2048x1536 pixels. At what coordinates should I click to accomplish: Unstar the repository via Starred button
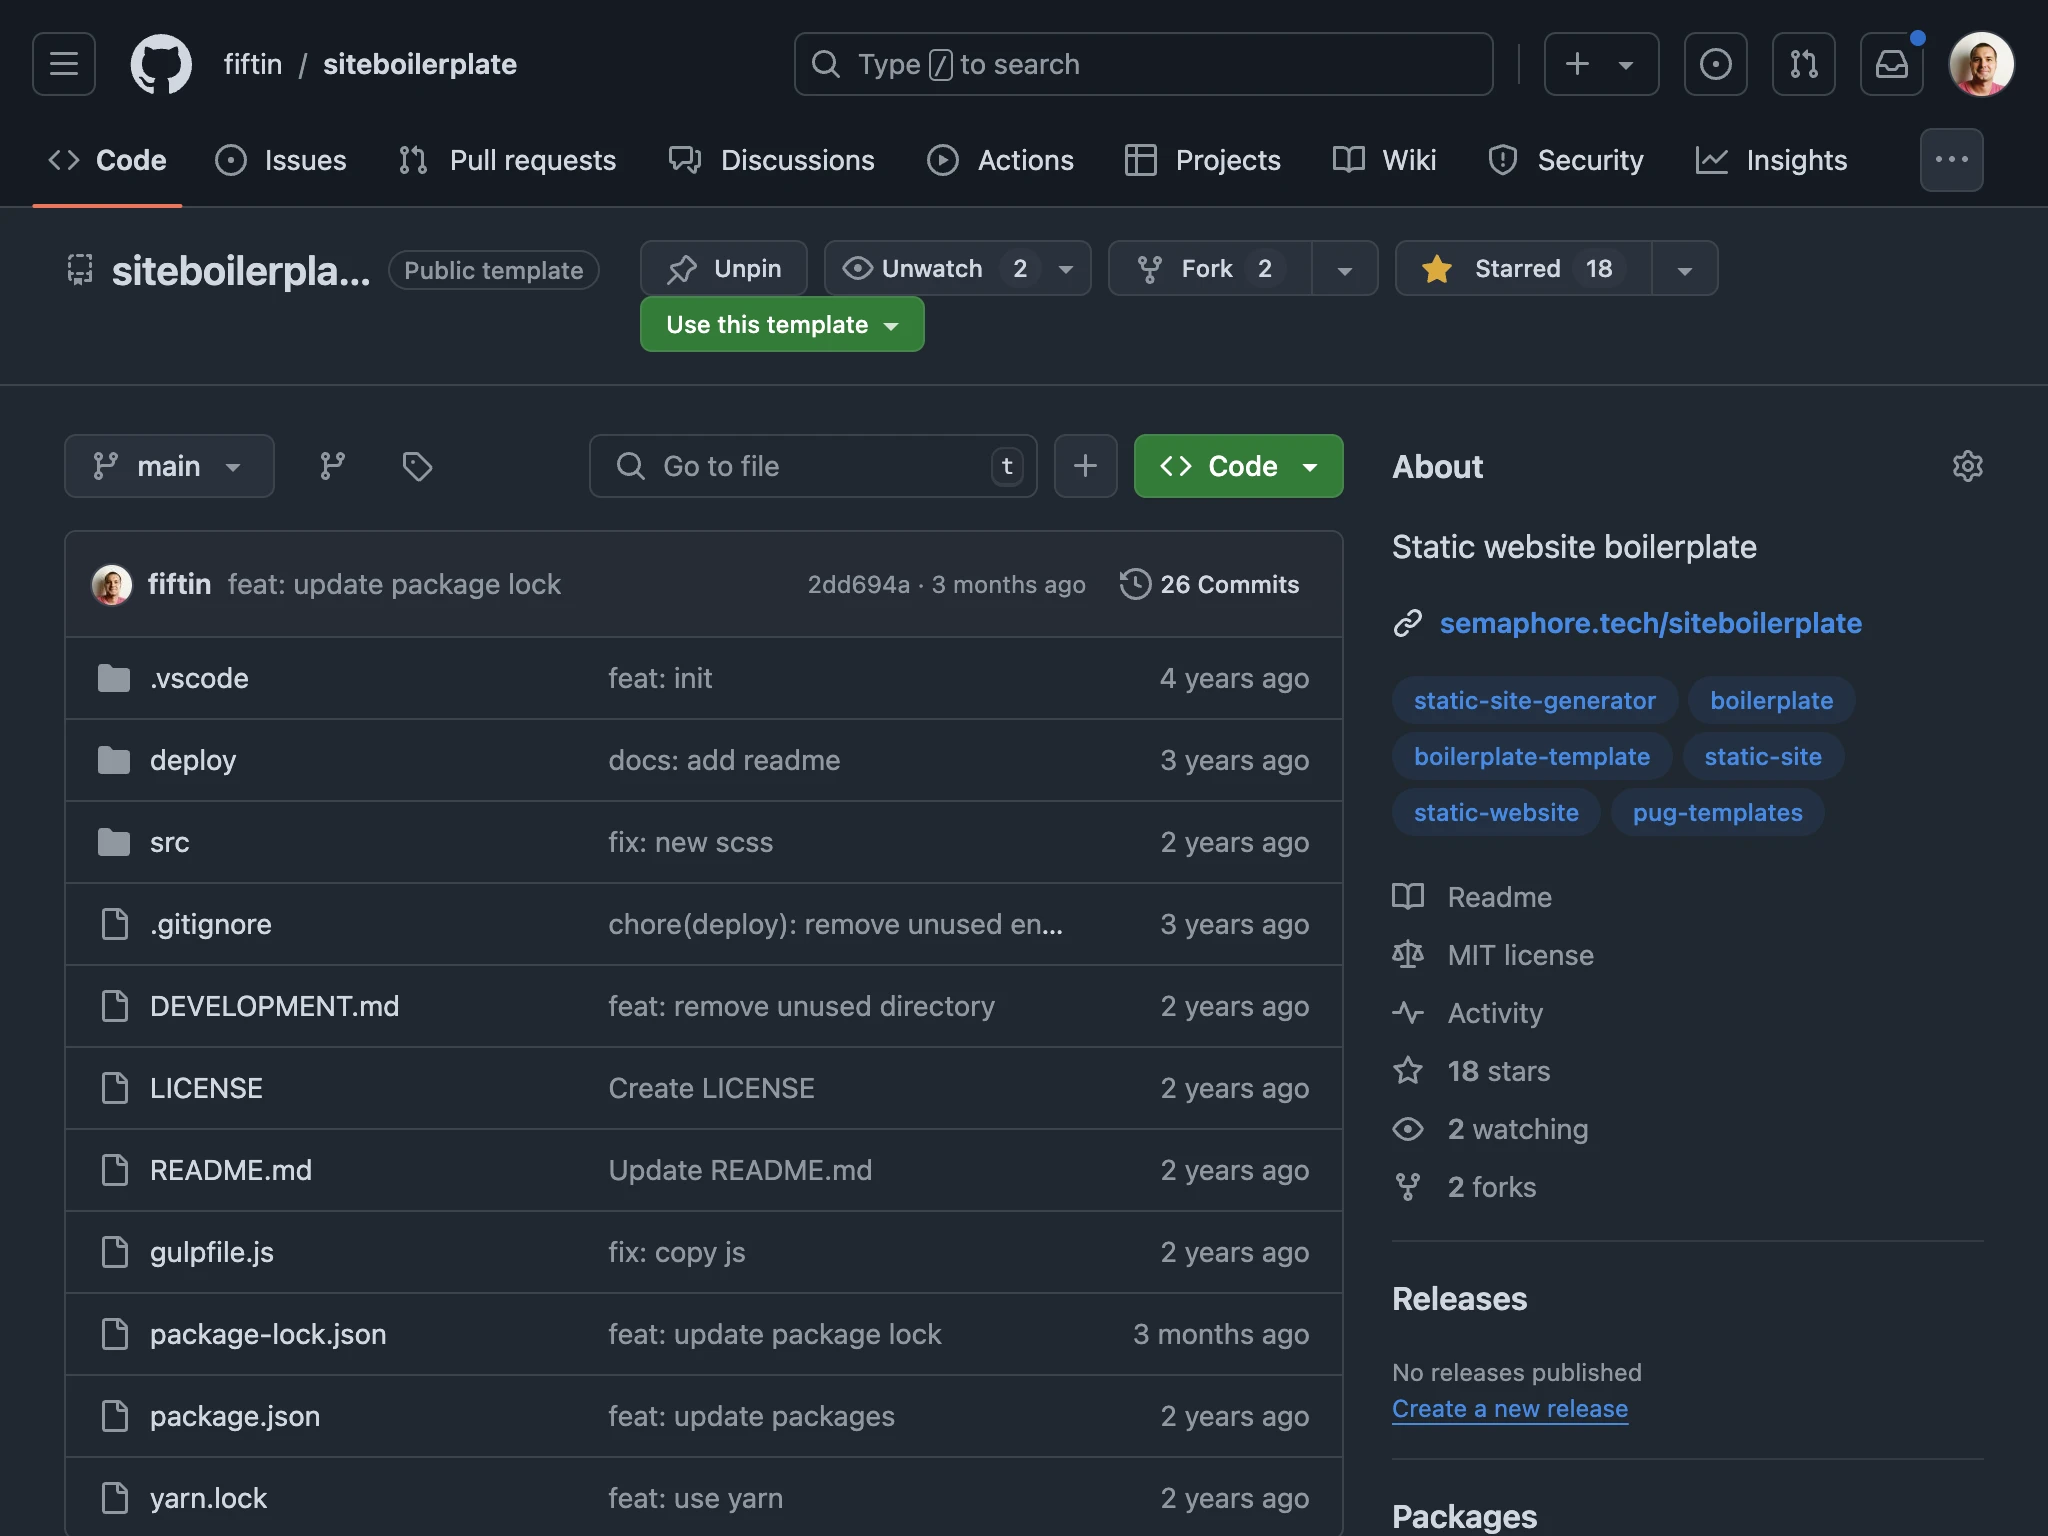click(1523, 268)
